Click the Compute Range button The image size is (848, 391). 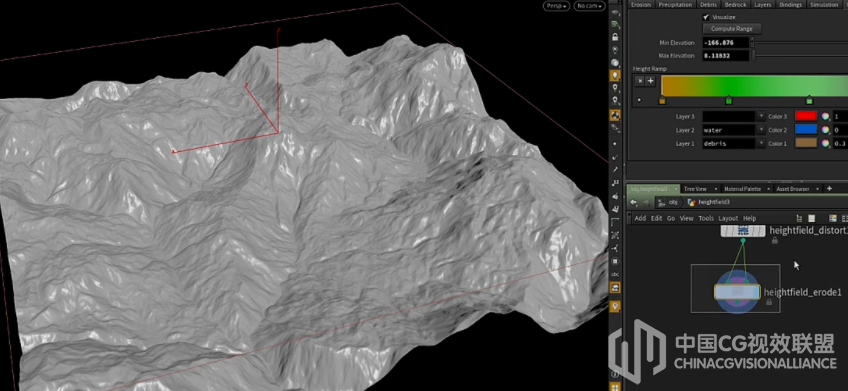tap(732, 29)
